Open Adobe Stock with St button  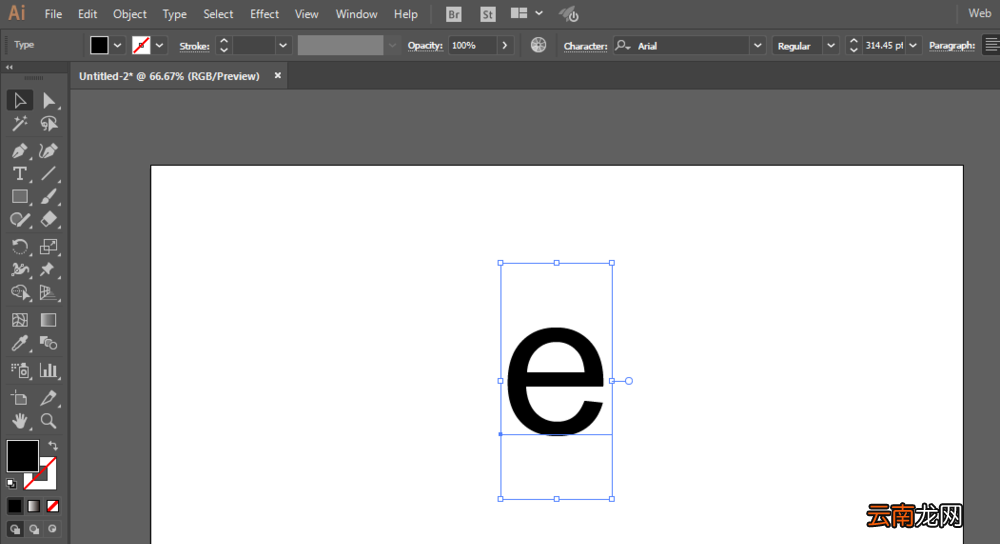click(488, 14)
